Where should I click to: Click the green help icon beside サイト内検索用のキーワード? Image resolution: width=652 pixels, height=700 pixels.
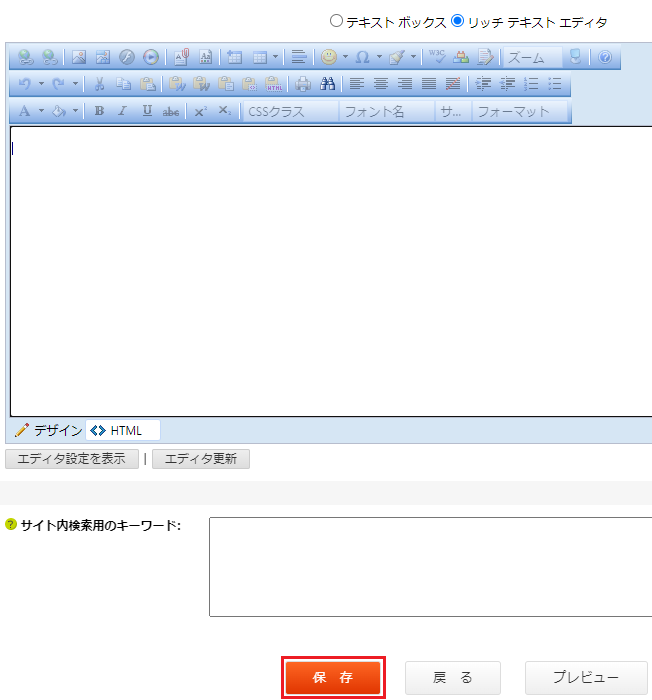tap(11, 524)
